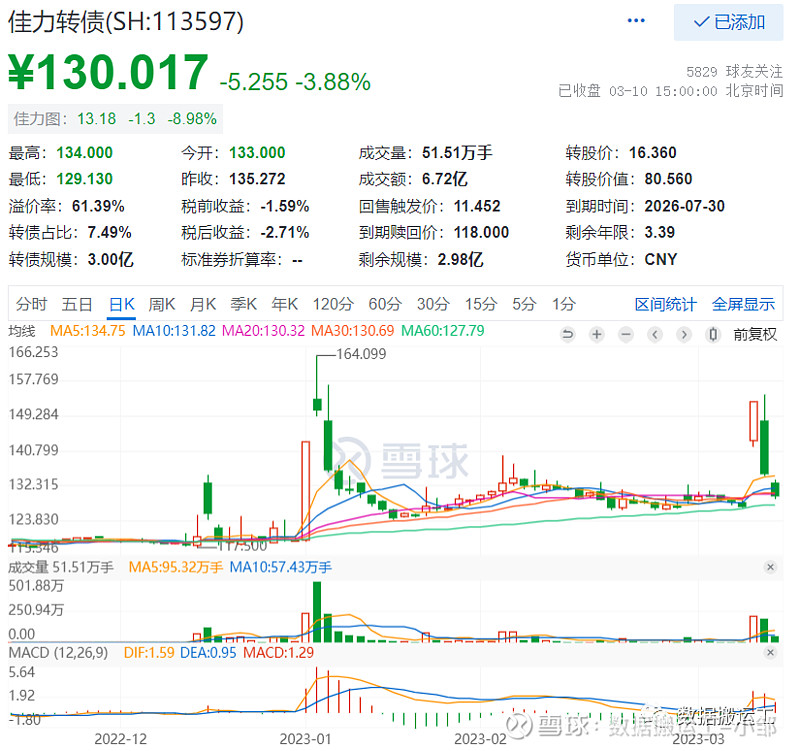Select the 月K chart tab
This screenshot has width=800, height=751.
tap(203, 305)
